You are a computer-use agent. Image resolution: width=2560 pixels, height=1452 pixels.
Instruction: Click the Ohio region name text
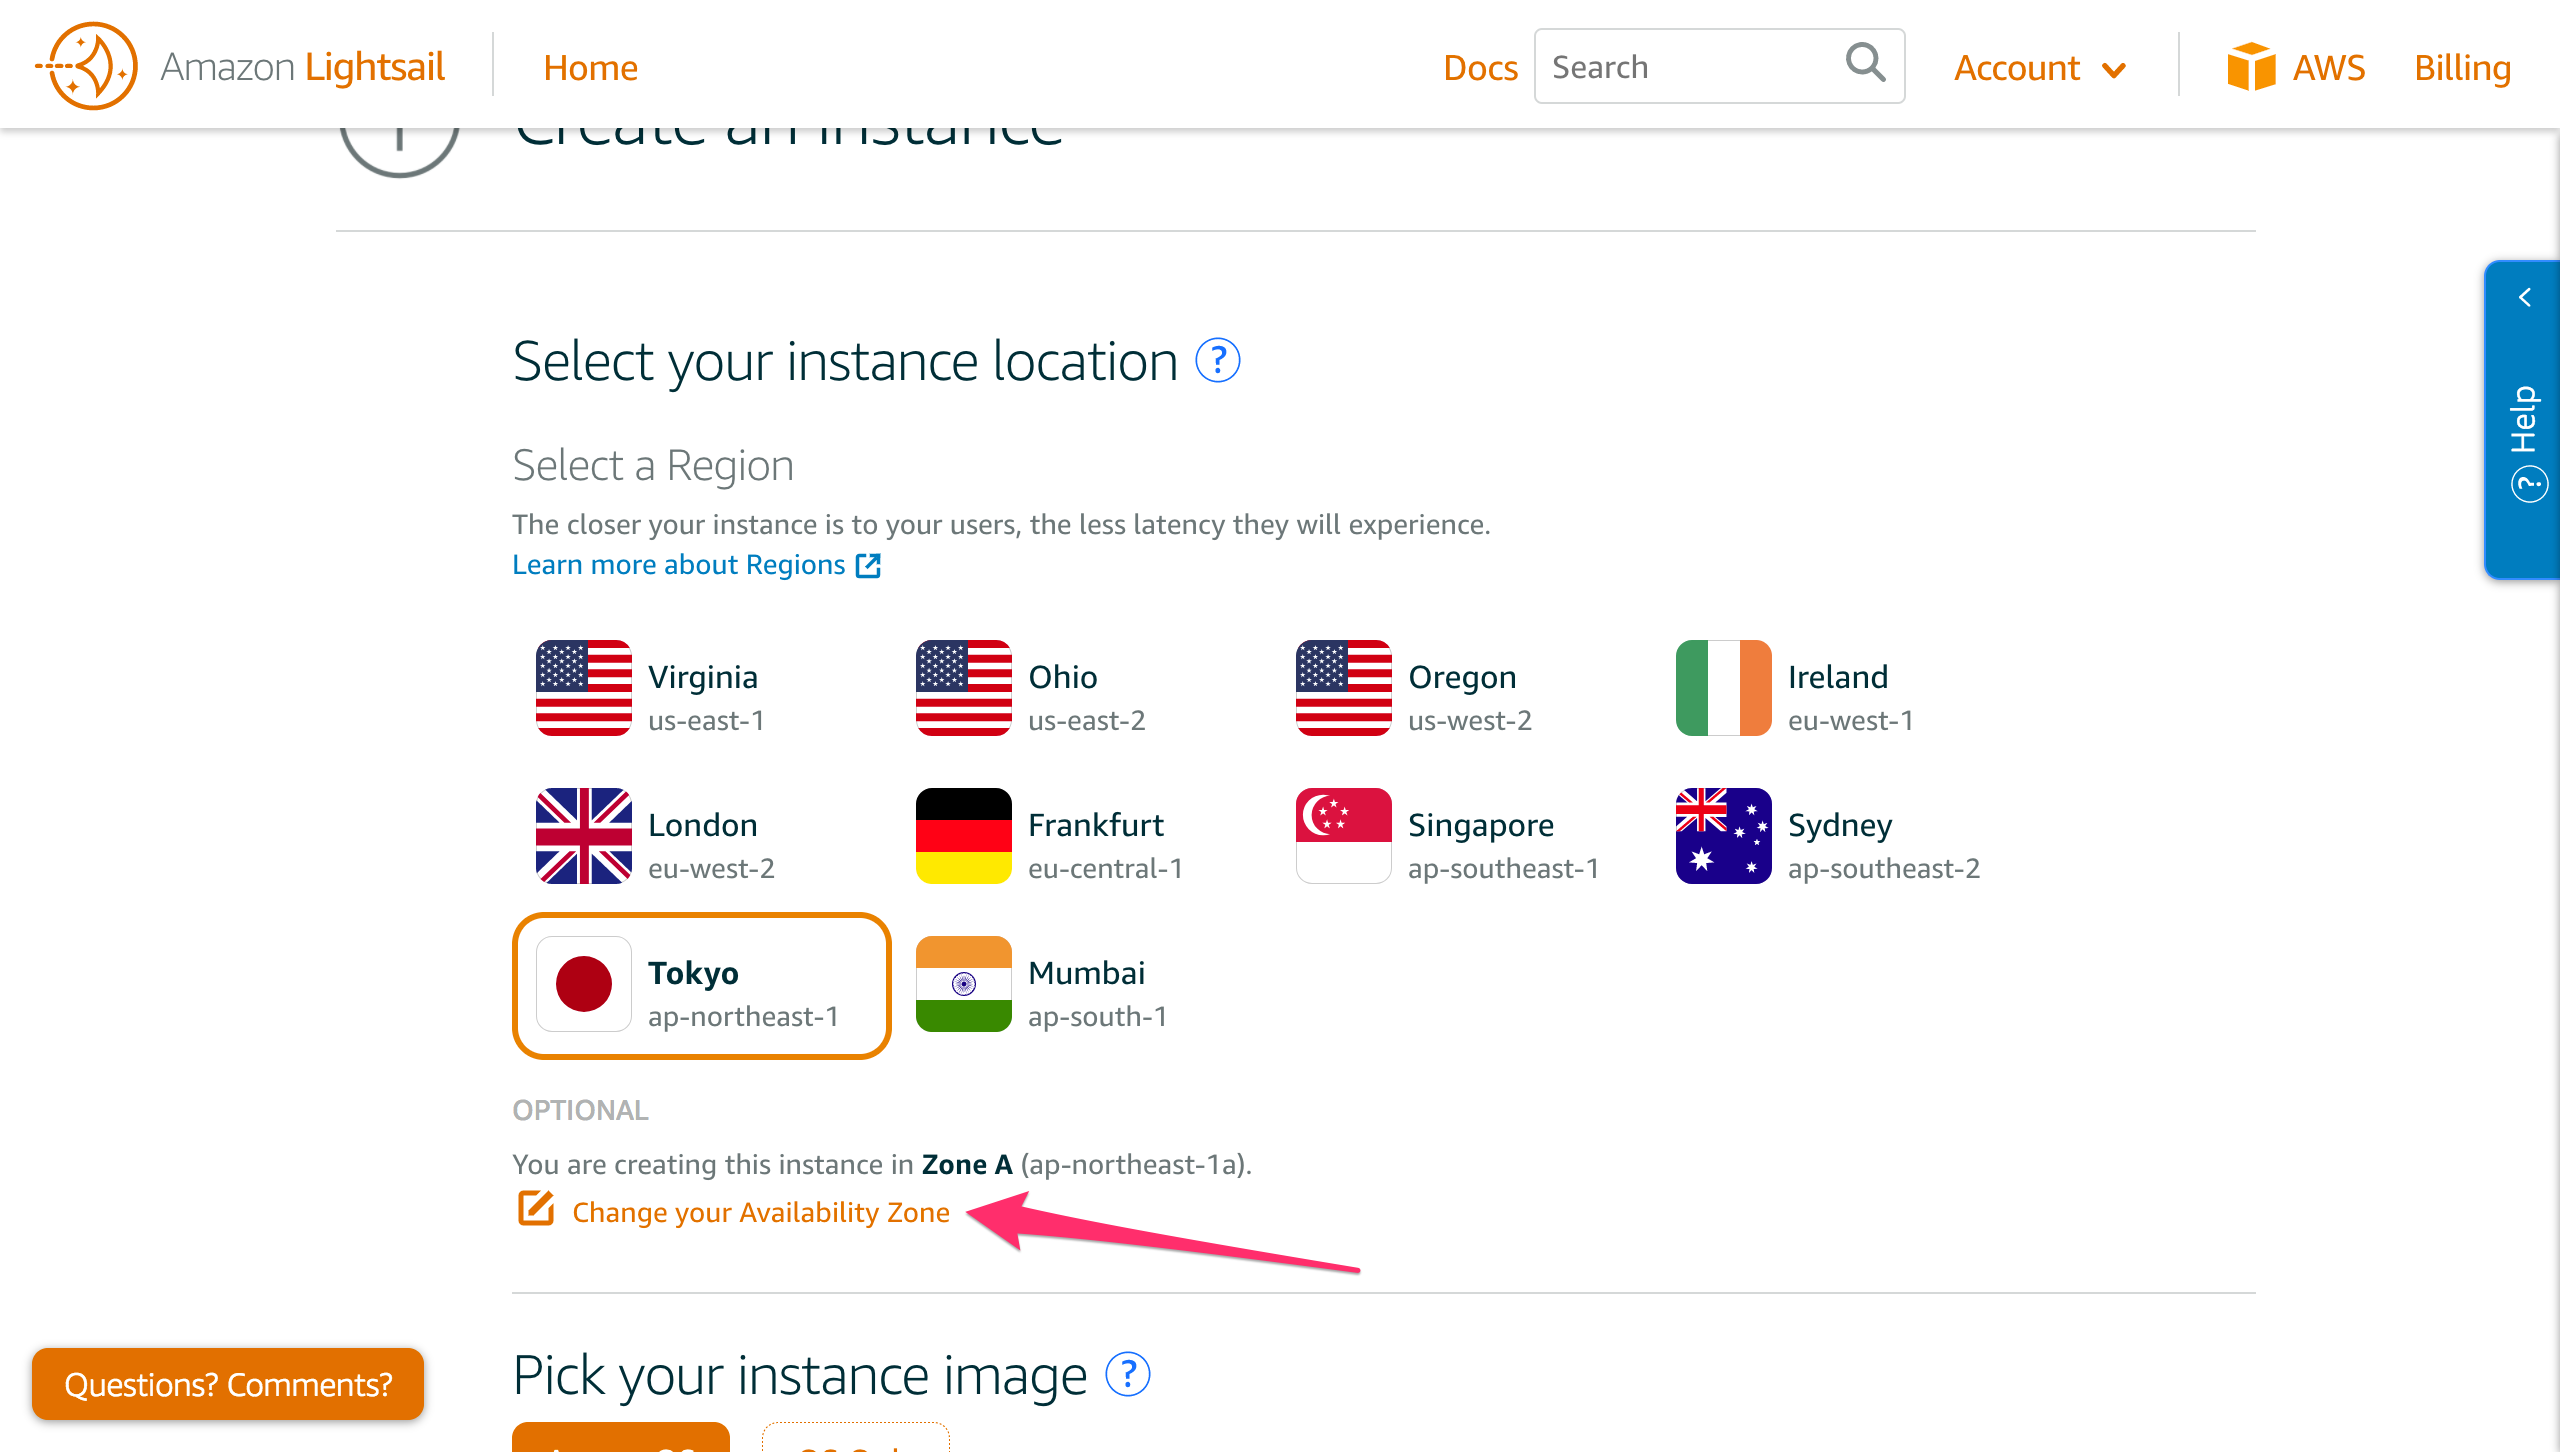[x=1063, y=677]
